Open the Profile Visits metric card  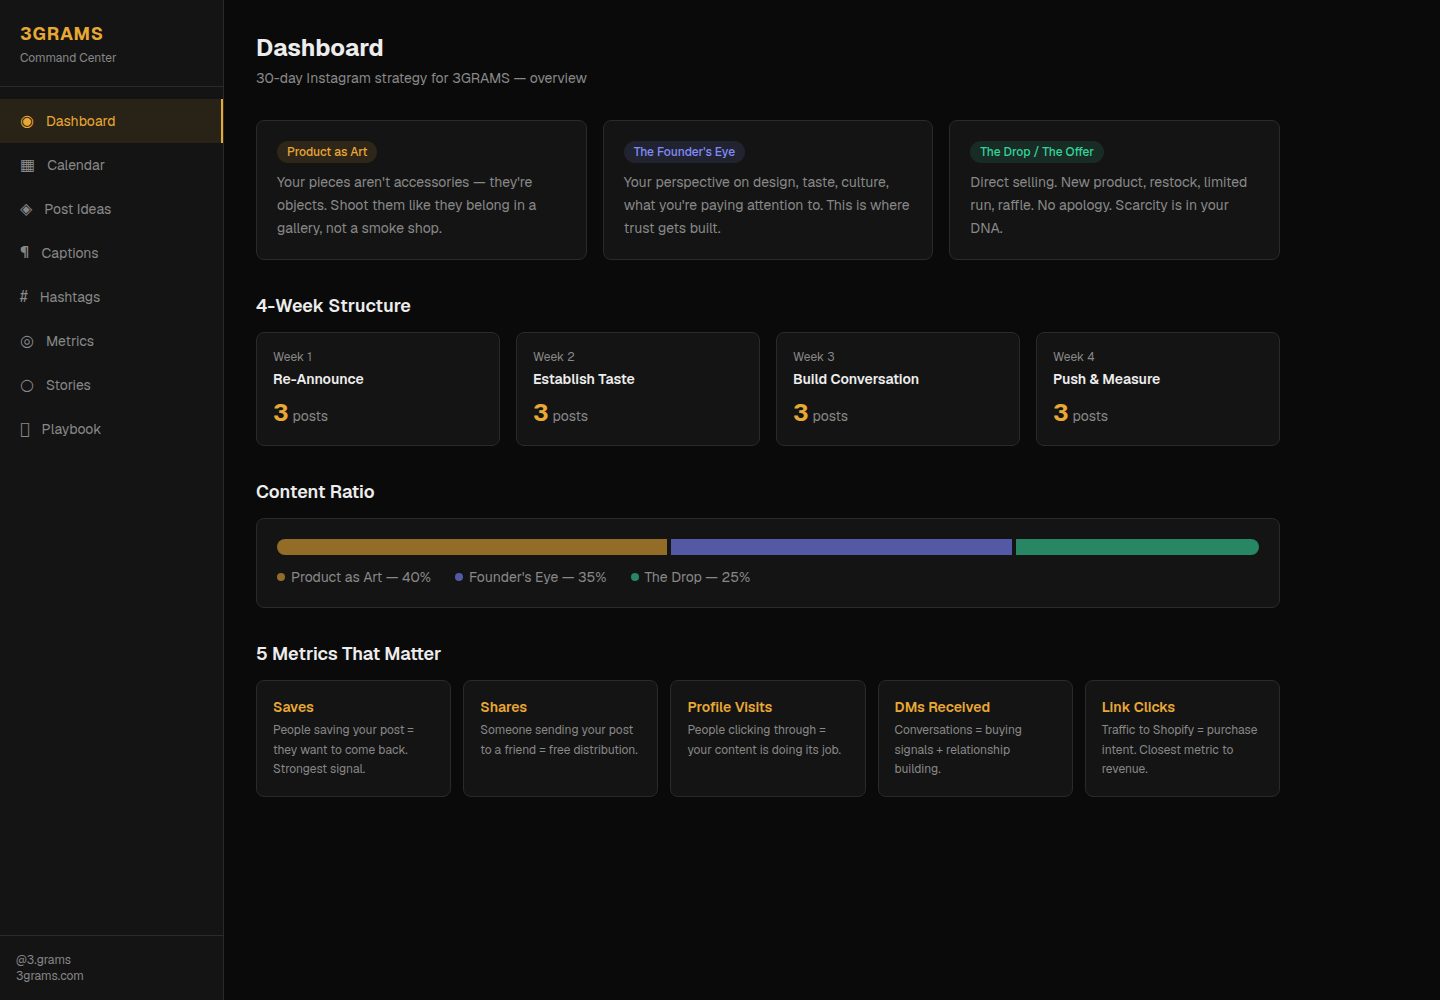768,738
